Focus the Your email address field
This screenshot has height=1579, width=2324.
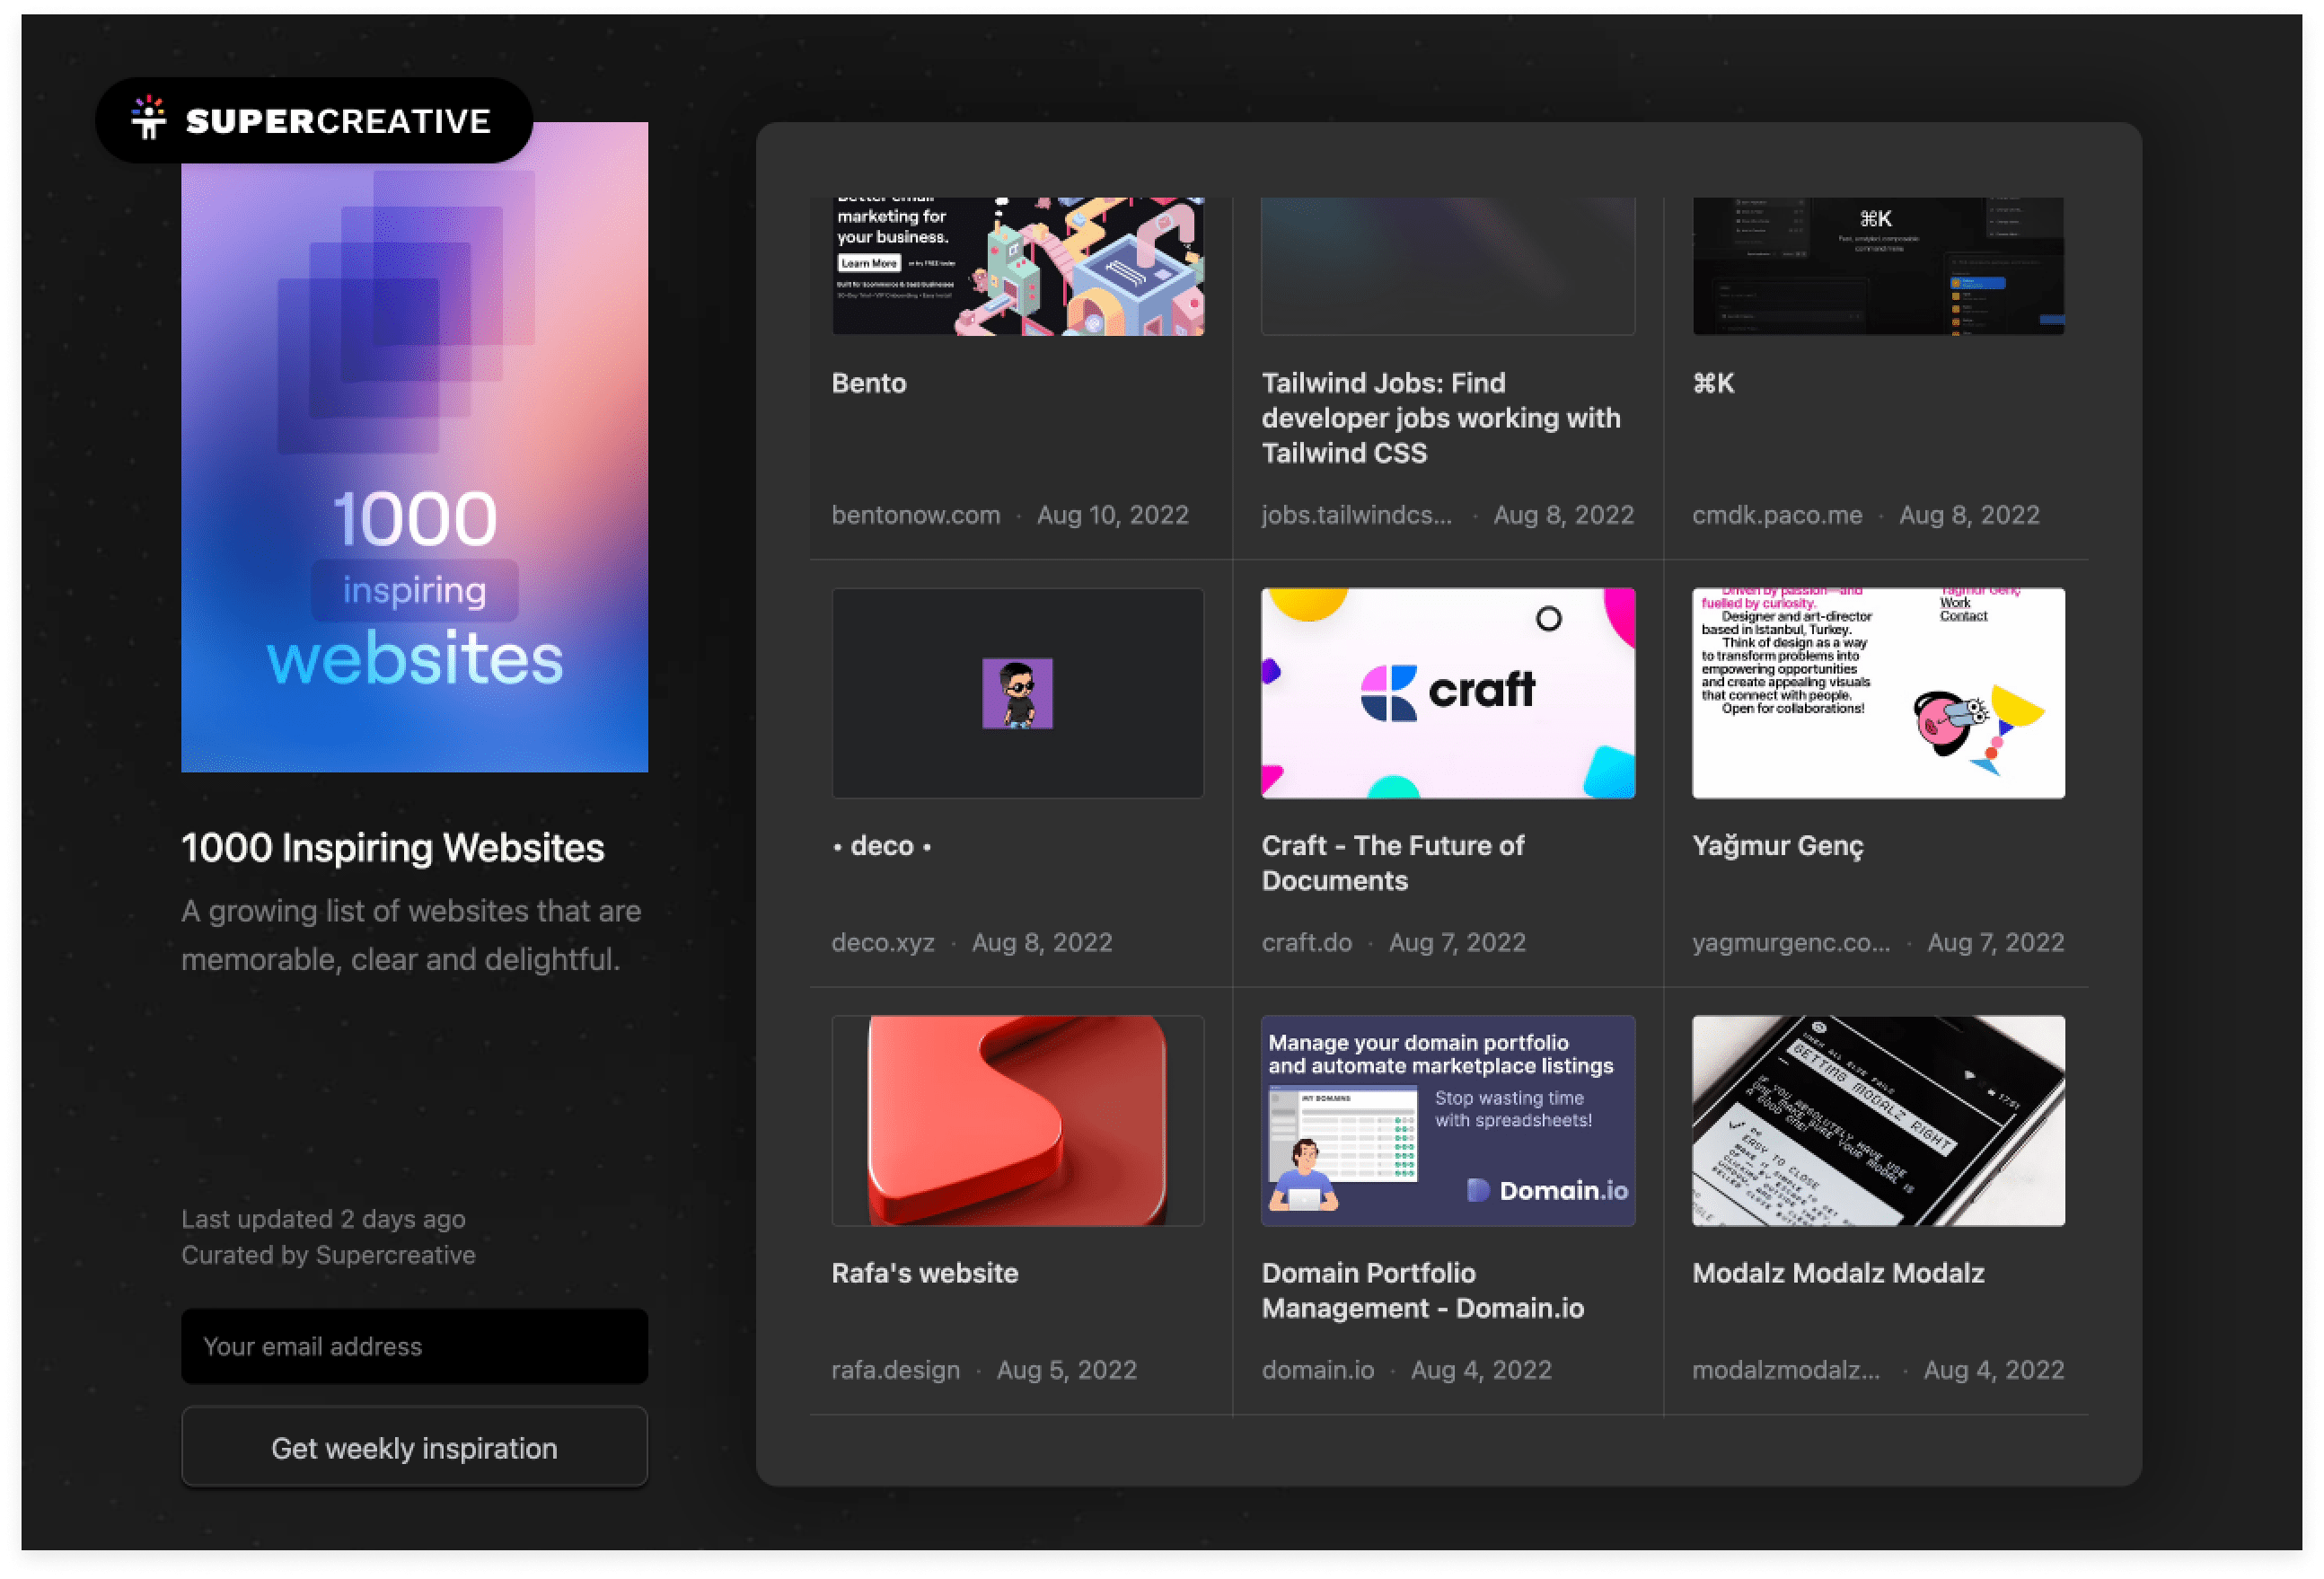(414, 1346)
